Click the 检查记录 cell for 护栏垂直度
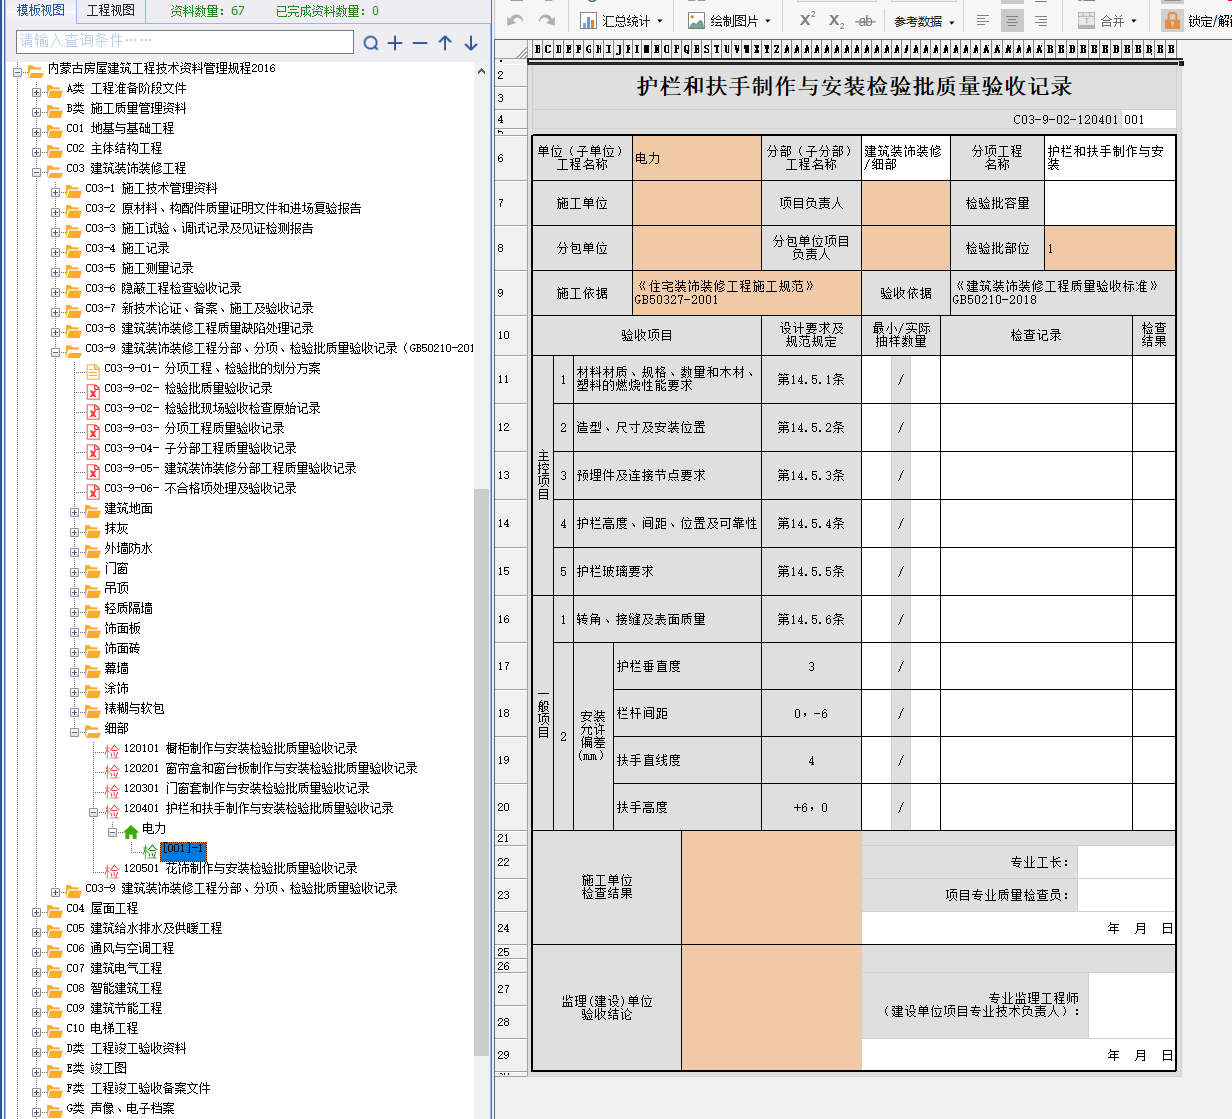This screenshot has height=1119, width=1232. click(1036, 666)
